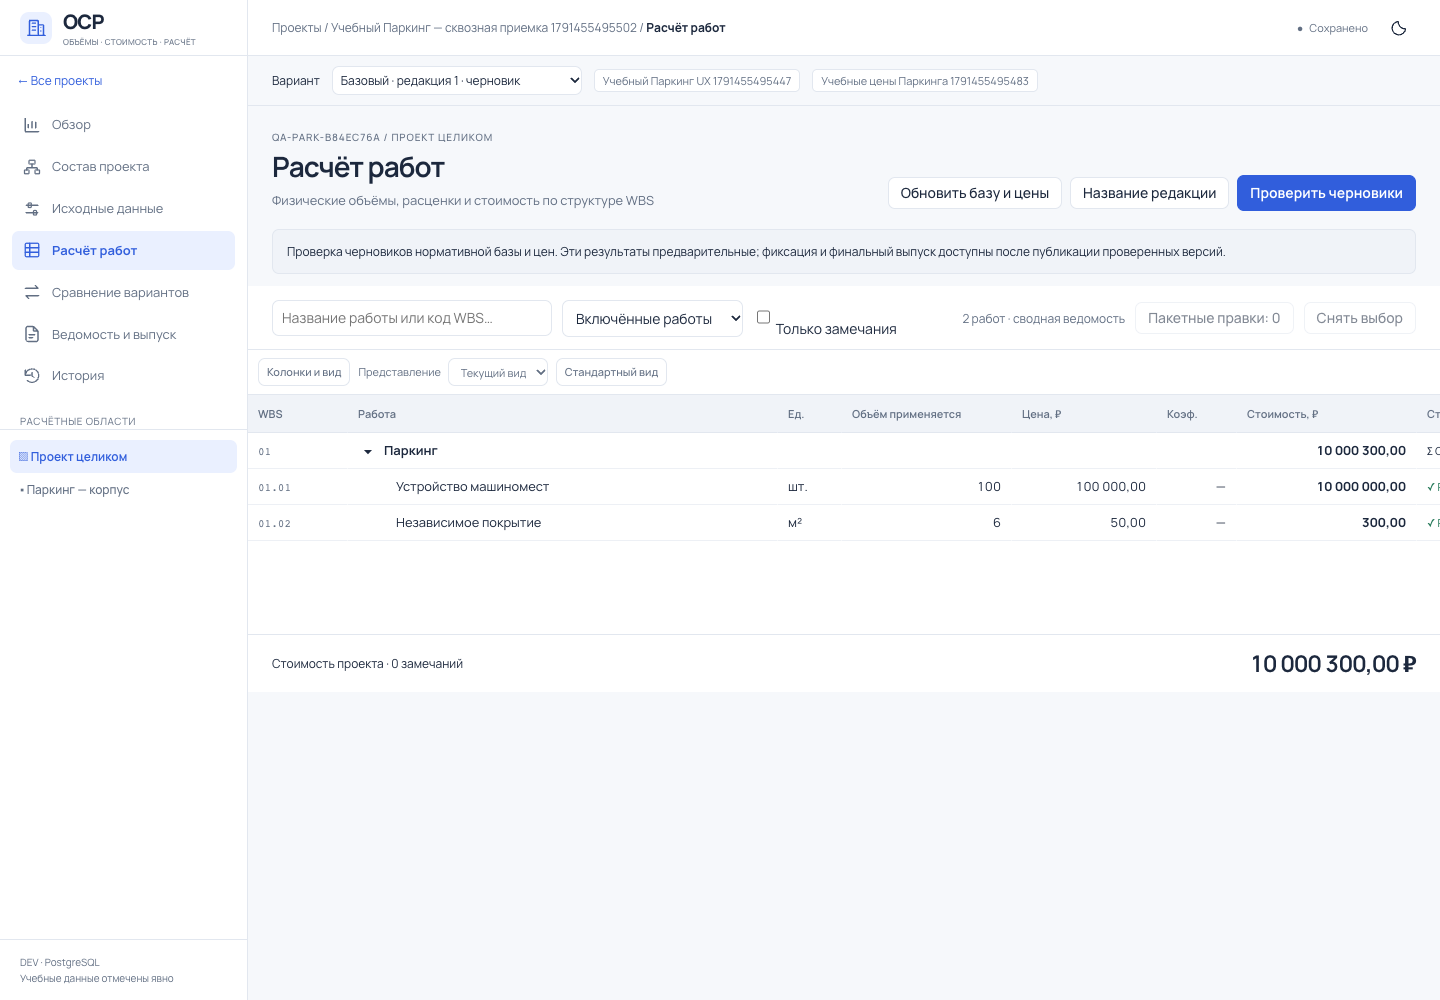
Task: Click the Сравнение вариантов arrows icon
Action: [32, 293]
